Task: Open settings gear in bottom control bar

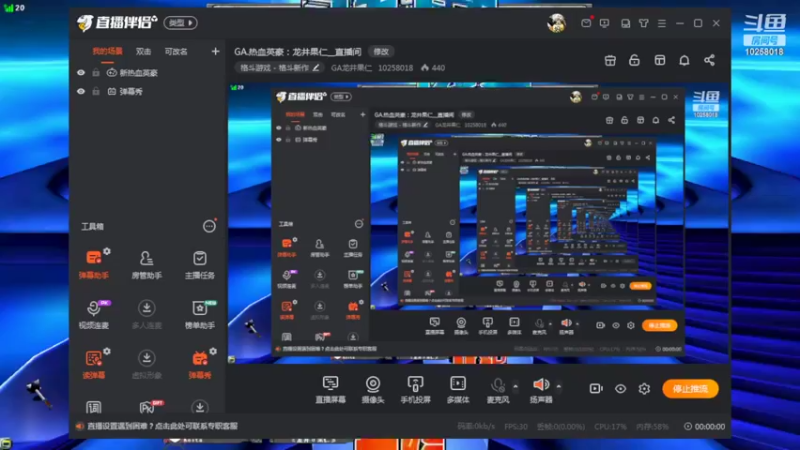Action: coord(644,388)
